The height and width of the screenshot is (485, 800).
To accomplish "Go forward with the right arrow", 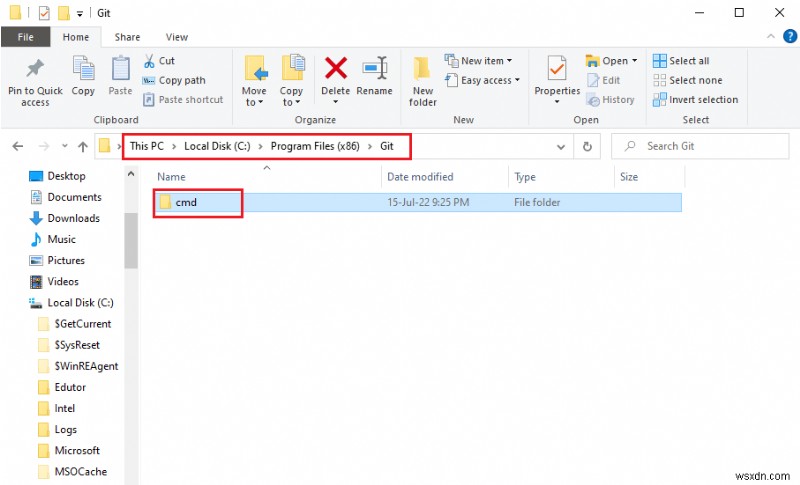I will (x=44, y=146).
